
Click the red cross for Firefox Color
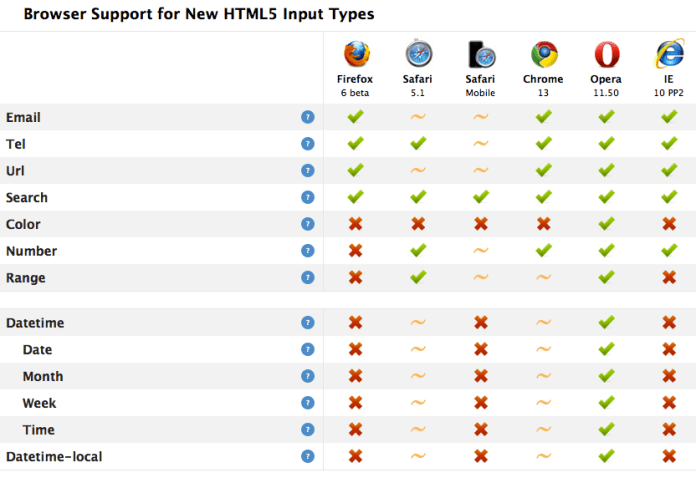(x=355, y=224)
